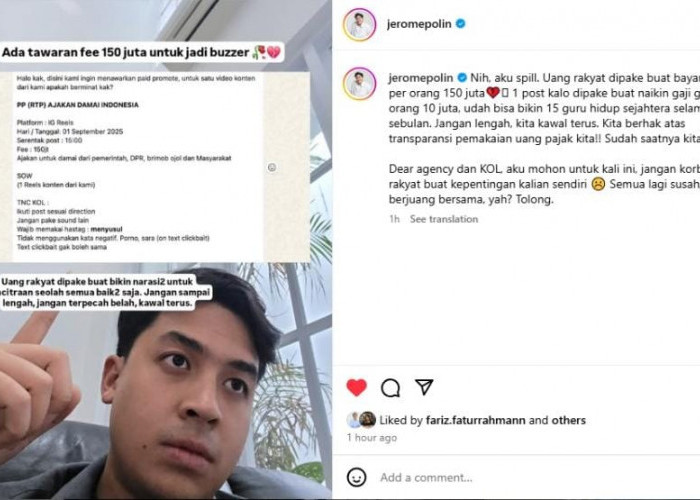Image resolution: width=700 pixels, height=500 pixels.
Task: Click the 'Uang rakyat dipake' text overlay
Action: pyautogui.click(x=105, y=292)
